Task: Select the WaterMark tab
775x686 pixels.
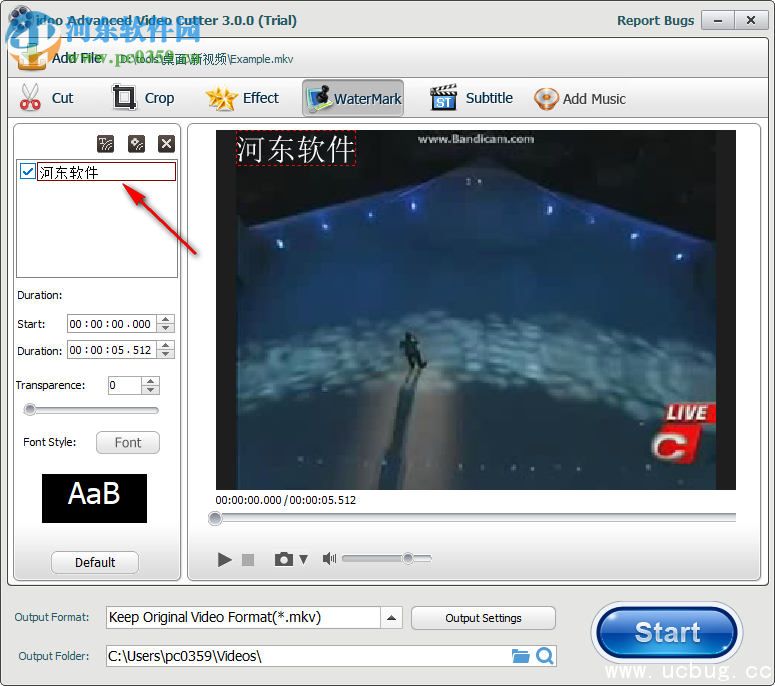Action: [353, 98]
